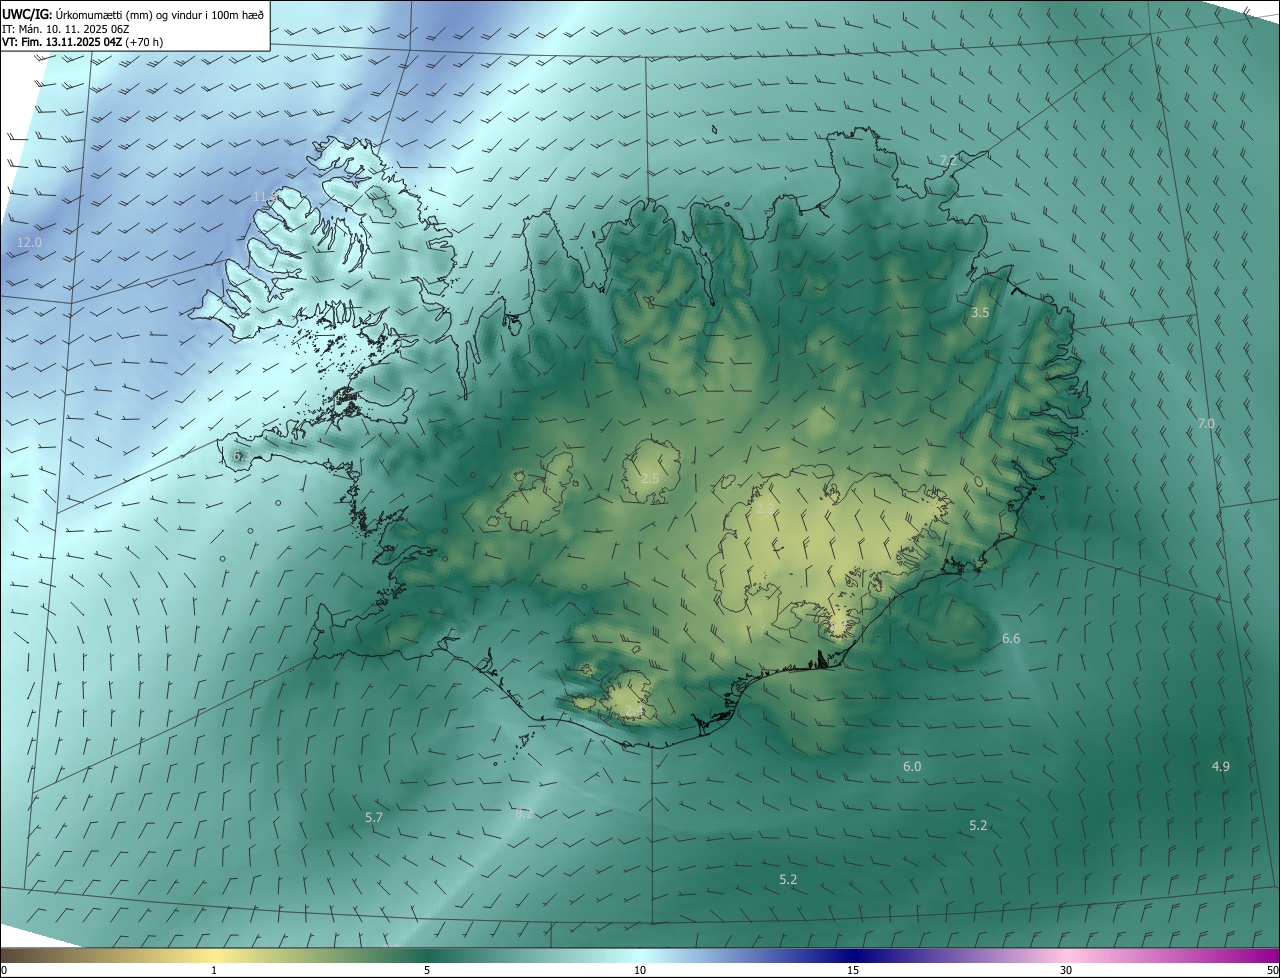This screenshot has width=1280, height=978.
Task: Click the IT: Mán. 10. 11. 2025 06Z line
Action: tap(66, 29)
